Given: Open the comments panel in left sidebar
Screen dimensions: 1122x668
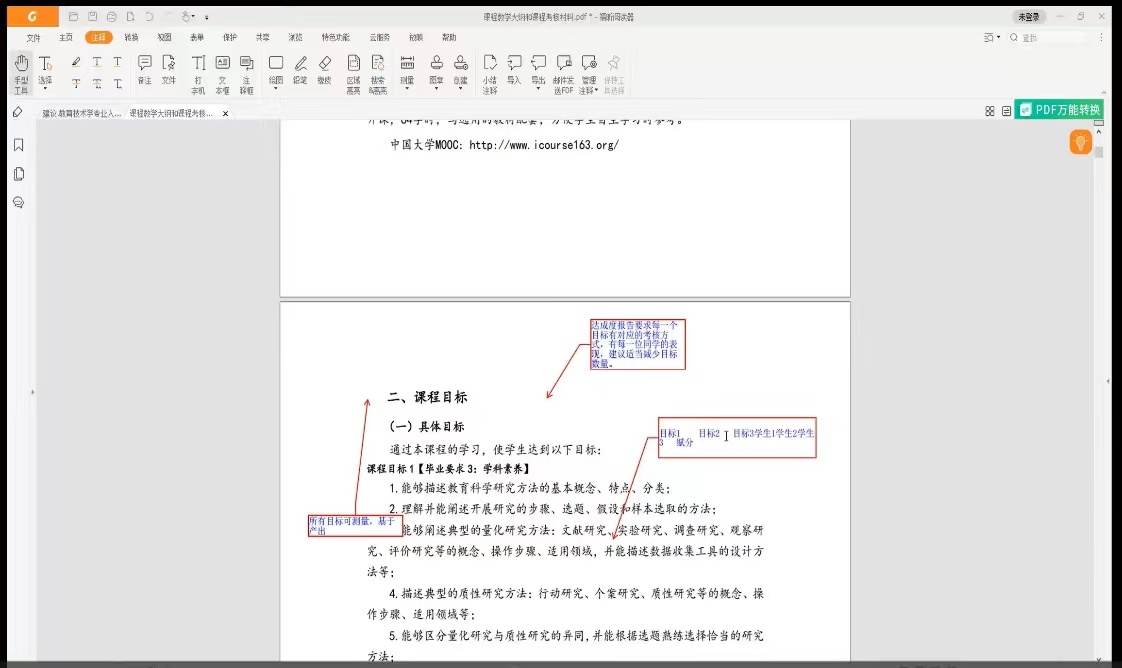Looking at the screenshot, I should 18,202.
